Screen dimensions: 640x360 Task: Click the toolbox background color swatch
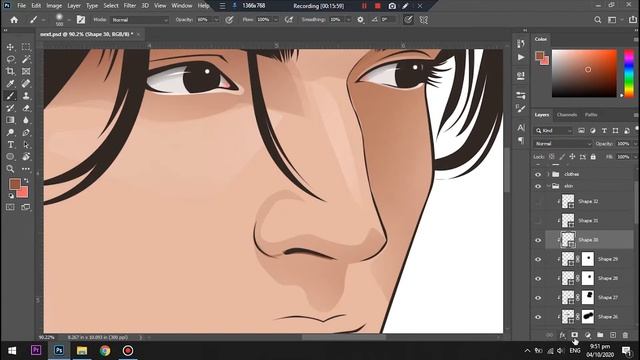click(x=23, y=192)
